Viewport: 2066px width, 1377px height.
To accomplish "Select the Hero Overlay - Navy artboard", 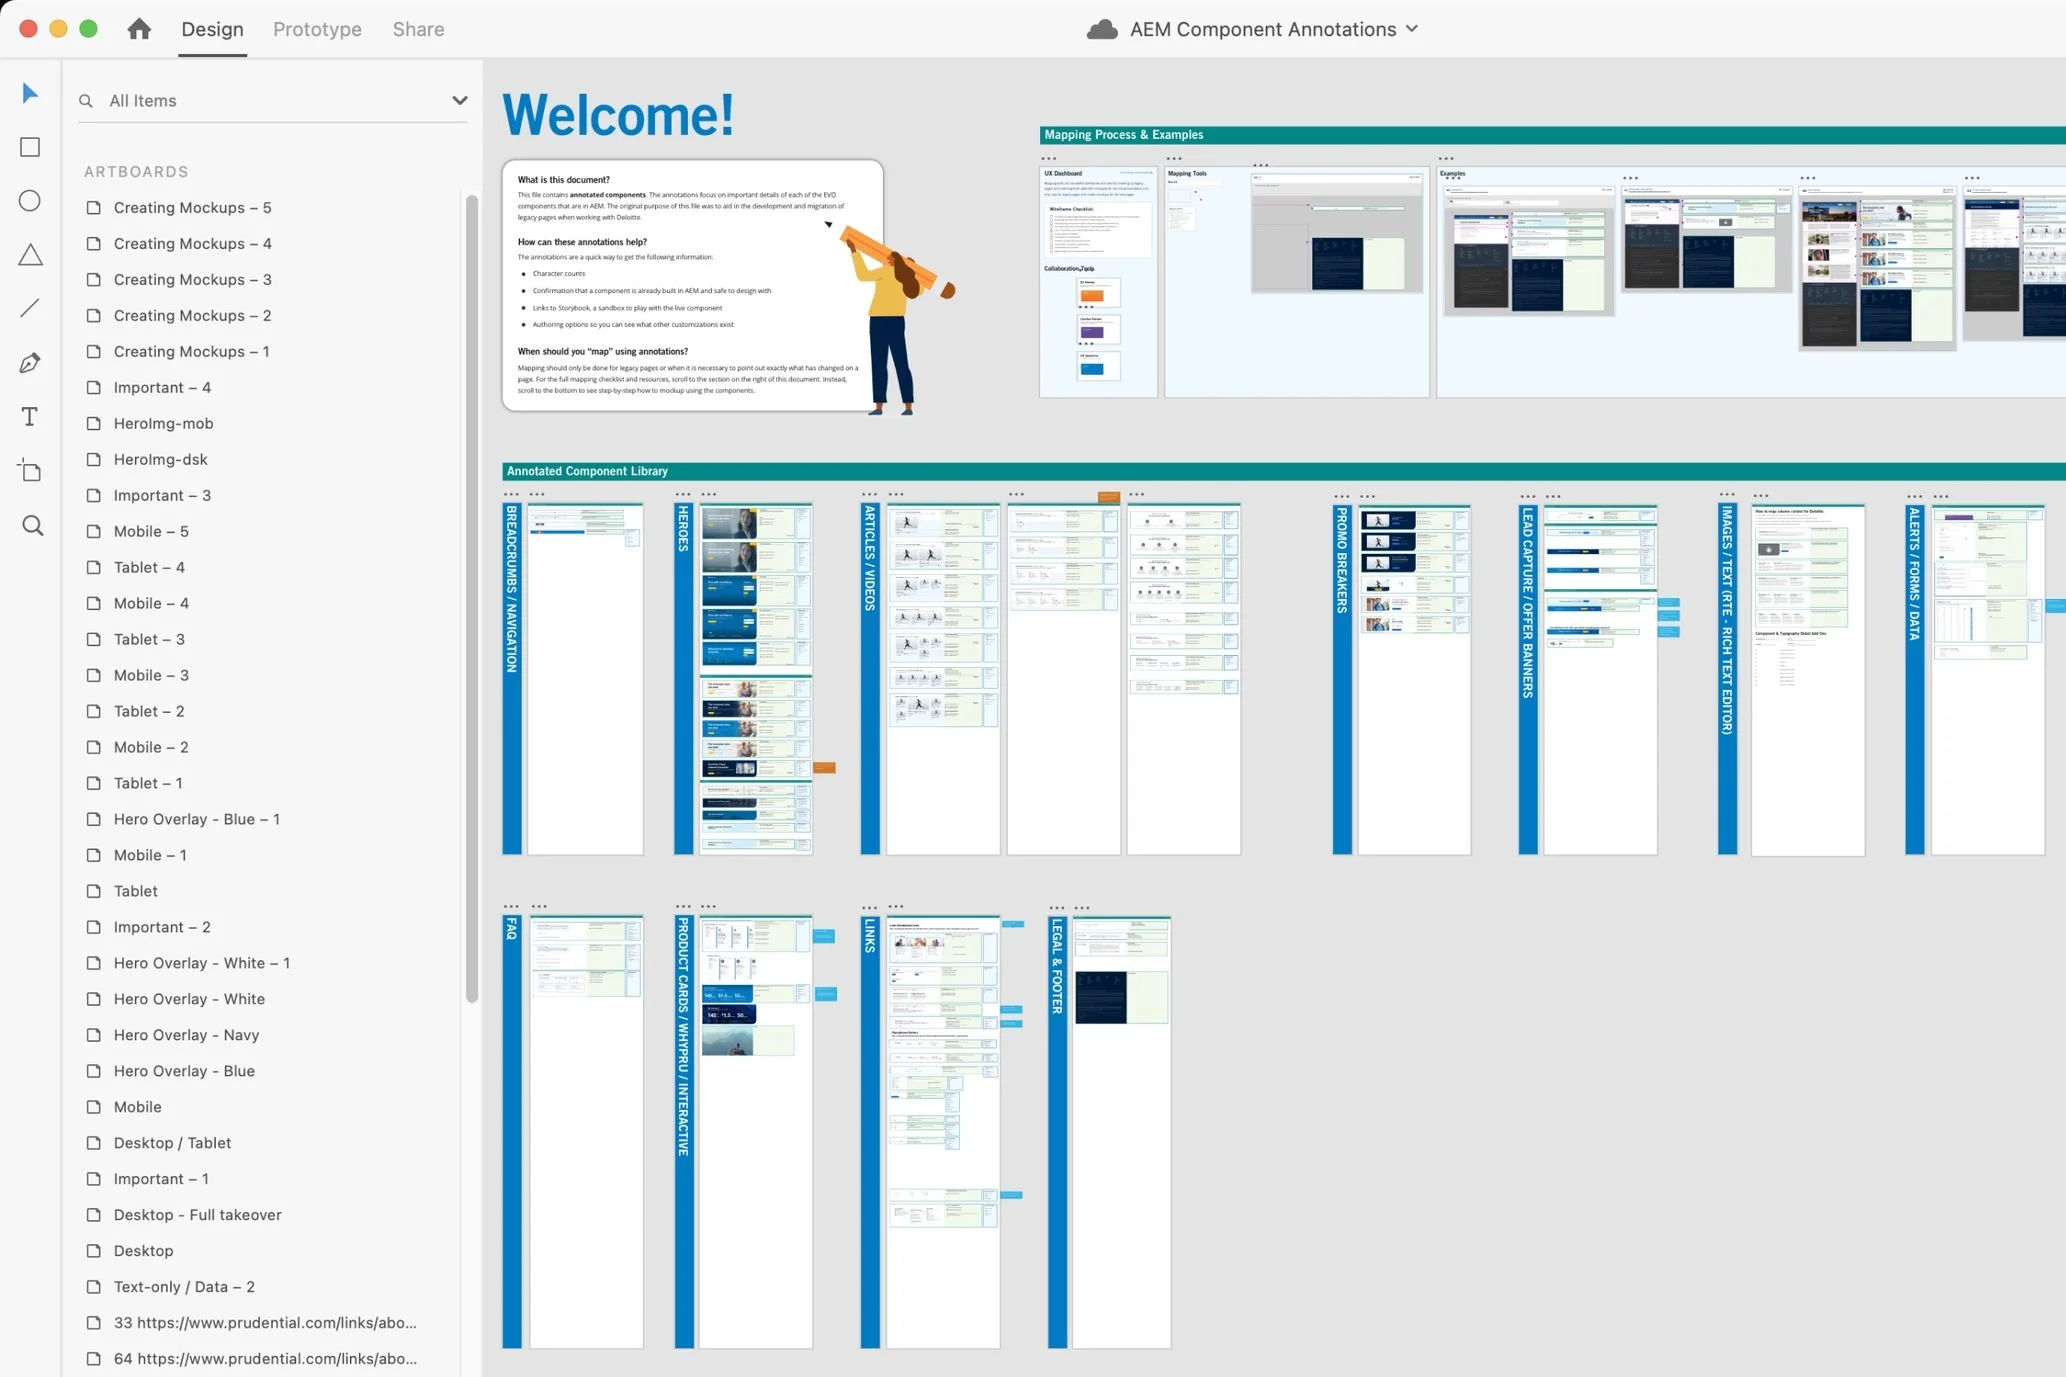I will 186,1035.
